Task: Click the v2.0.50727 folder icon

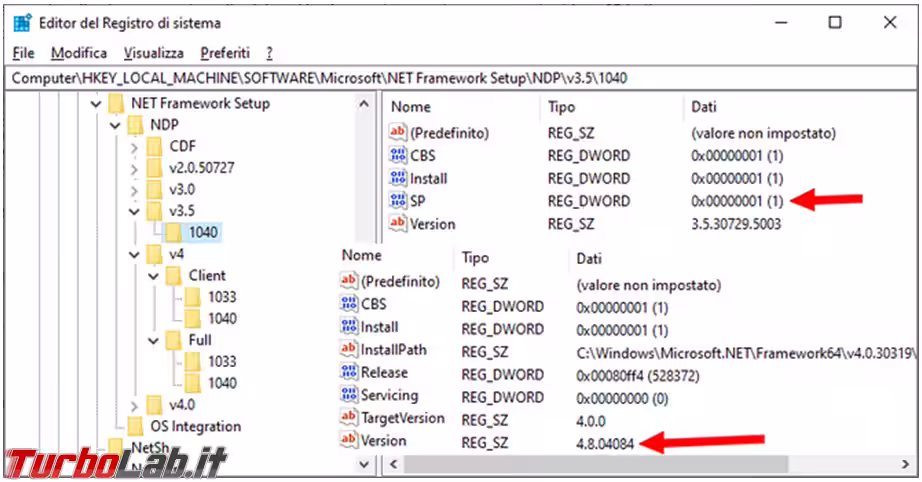Action: click(153, 167)
